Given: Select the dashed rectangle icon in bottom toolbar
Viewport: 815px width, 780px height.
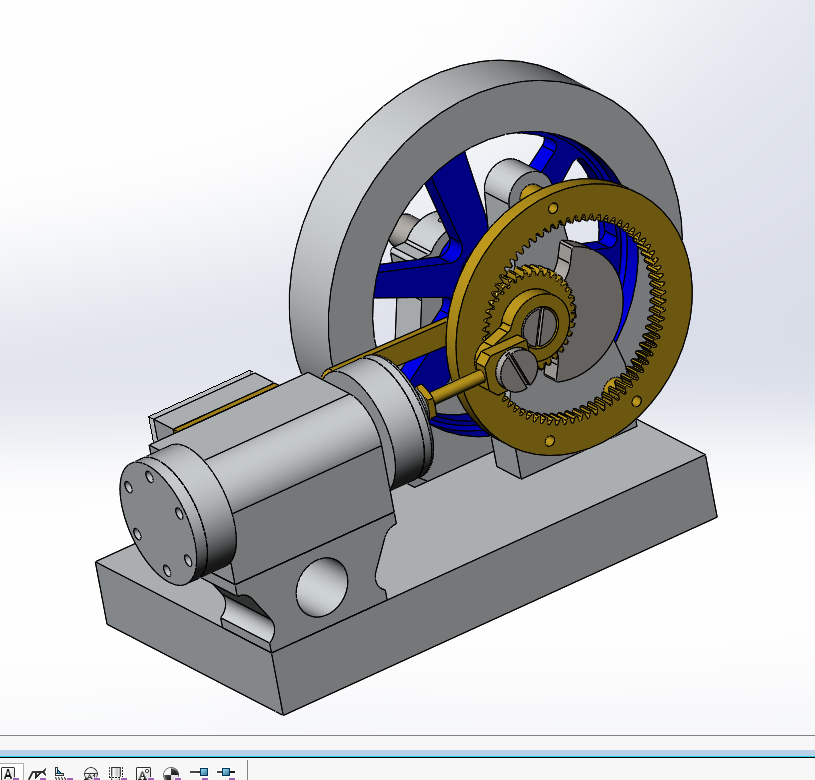Looking at the screenshot, I should (116, 773).
